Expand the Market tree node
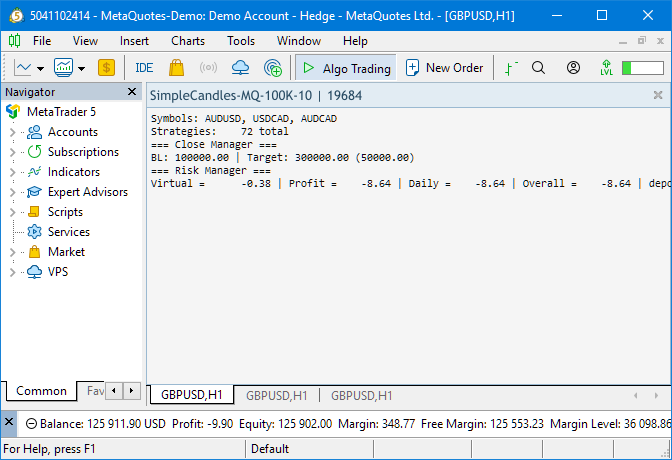 pyautogui.click(x=12, y=252)
